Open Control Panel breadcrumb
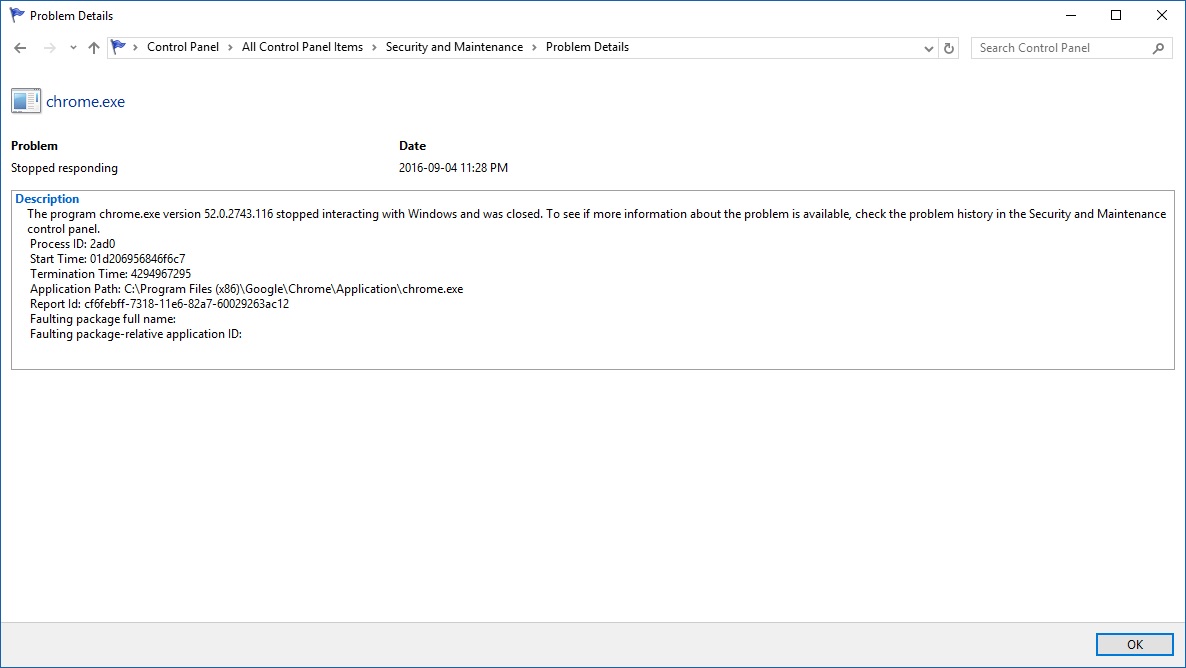 [182, 47]
